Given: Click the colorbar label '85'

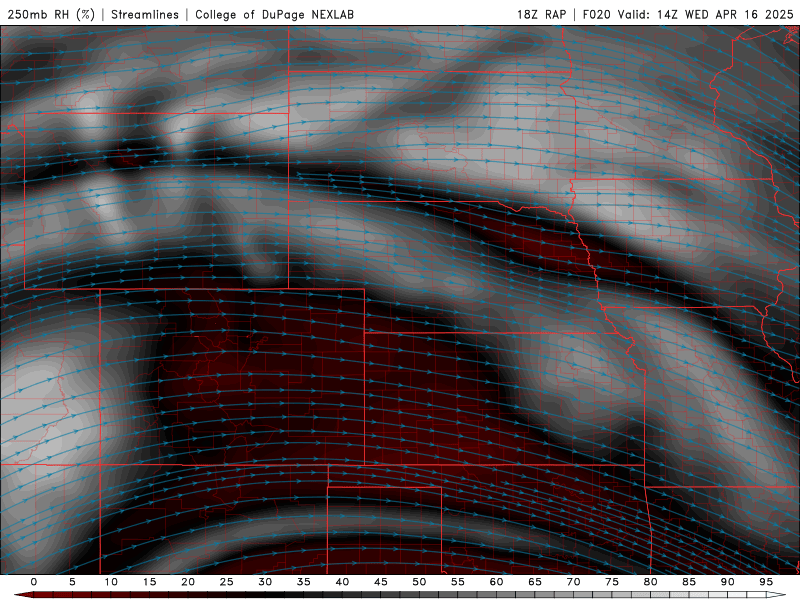Looking at the screenshot, I should click(x=689, y=582).
